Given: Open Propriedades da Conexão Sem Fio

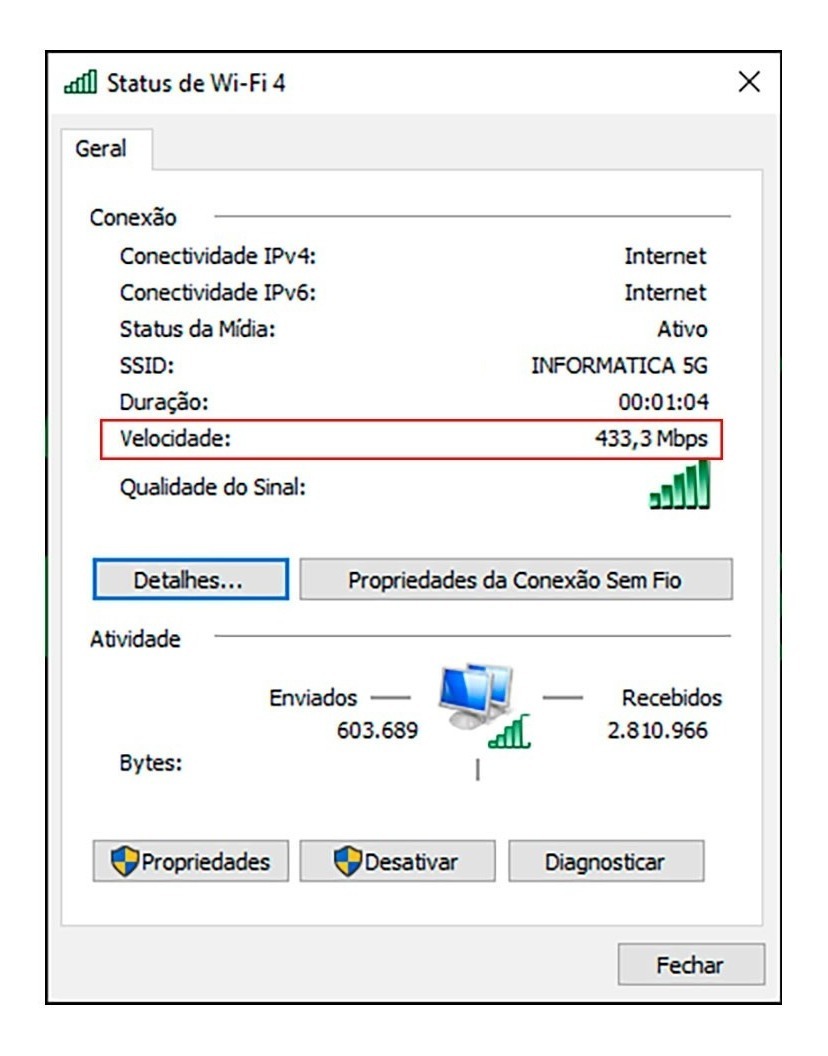Looking at the screenshot, I should point(515,579).
